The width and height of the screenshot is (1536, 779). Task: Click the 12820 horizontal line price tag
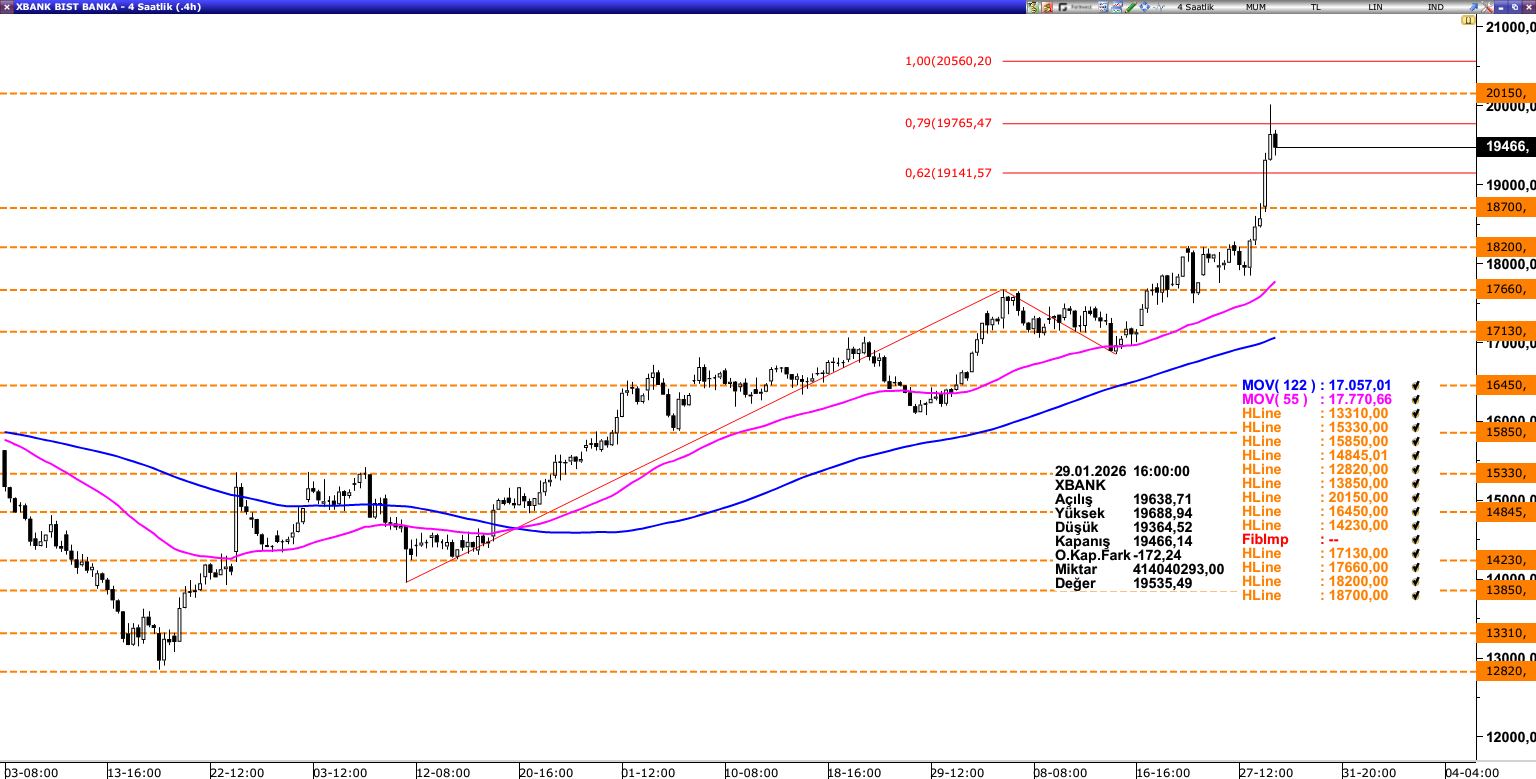pyautogui.click(x=1506, y=671)
